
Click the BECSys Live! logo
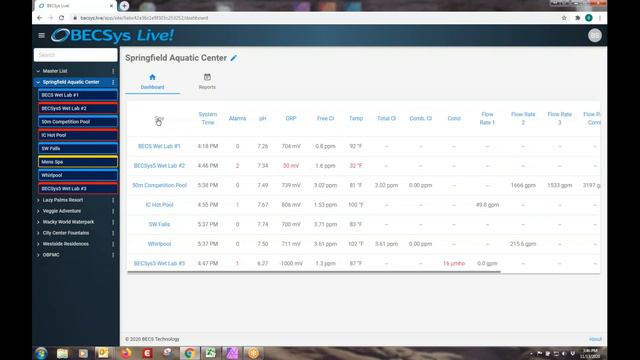[112, 36]
